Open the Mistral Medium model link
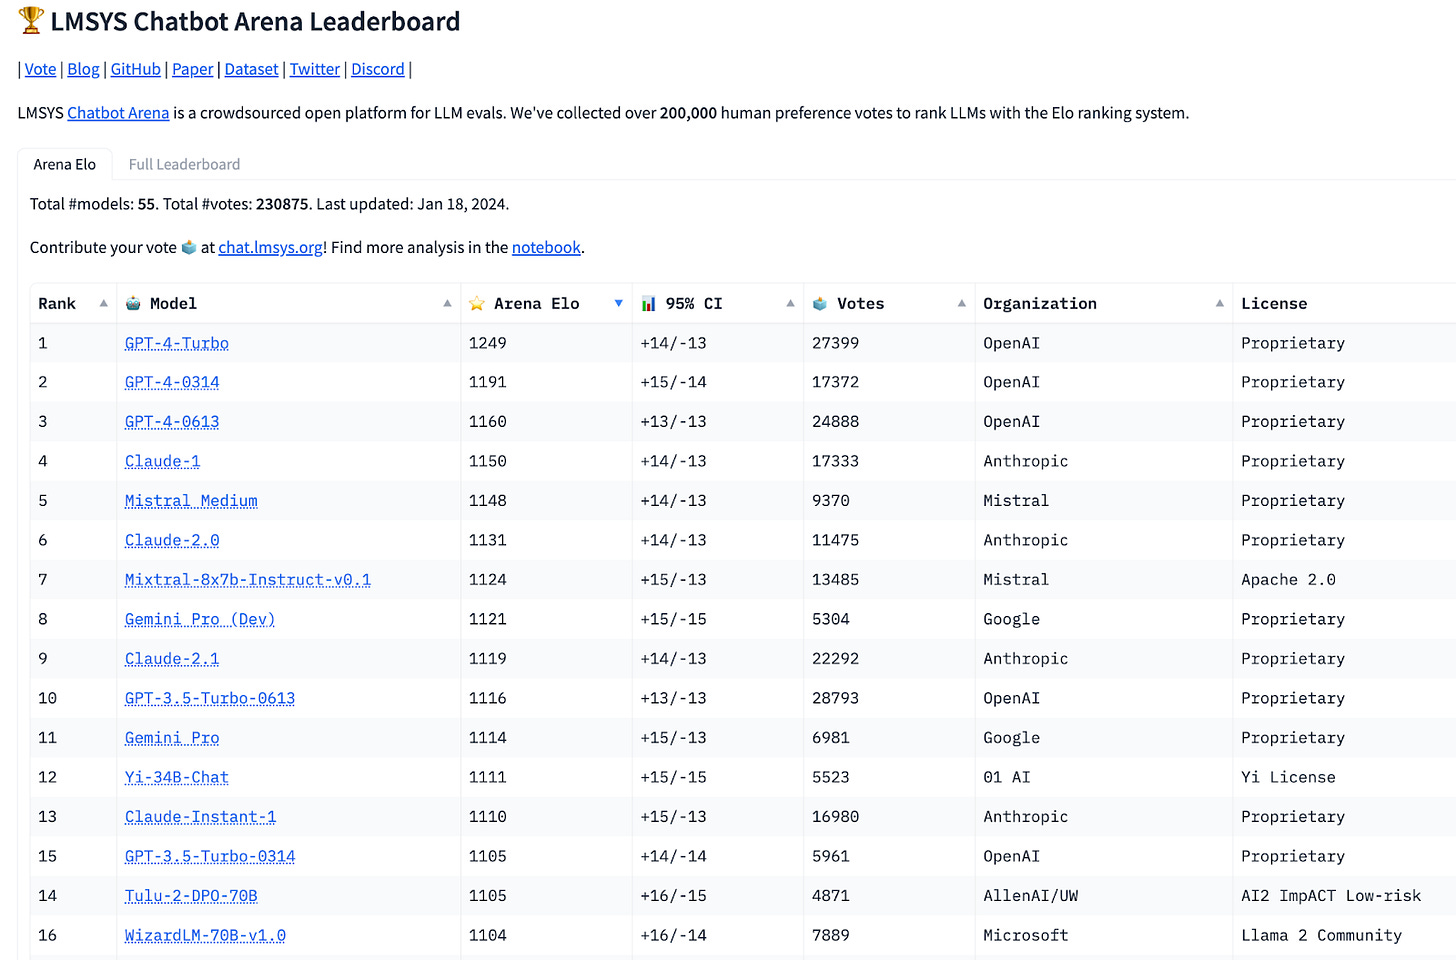The height and width of the screenshot is (960, 1456). coord(191,501)
